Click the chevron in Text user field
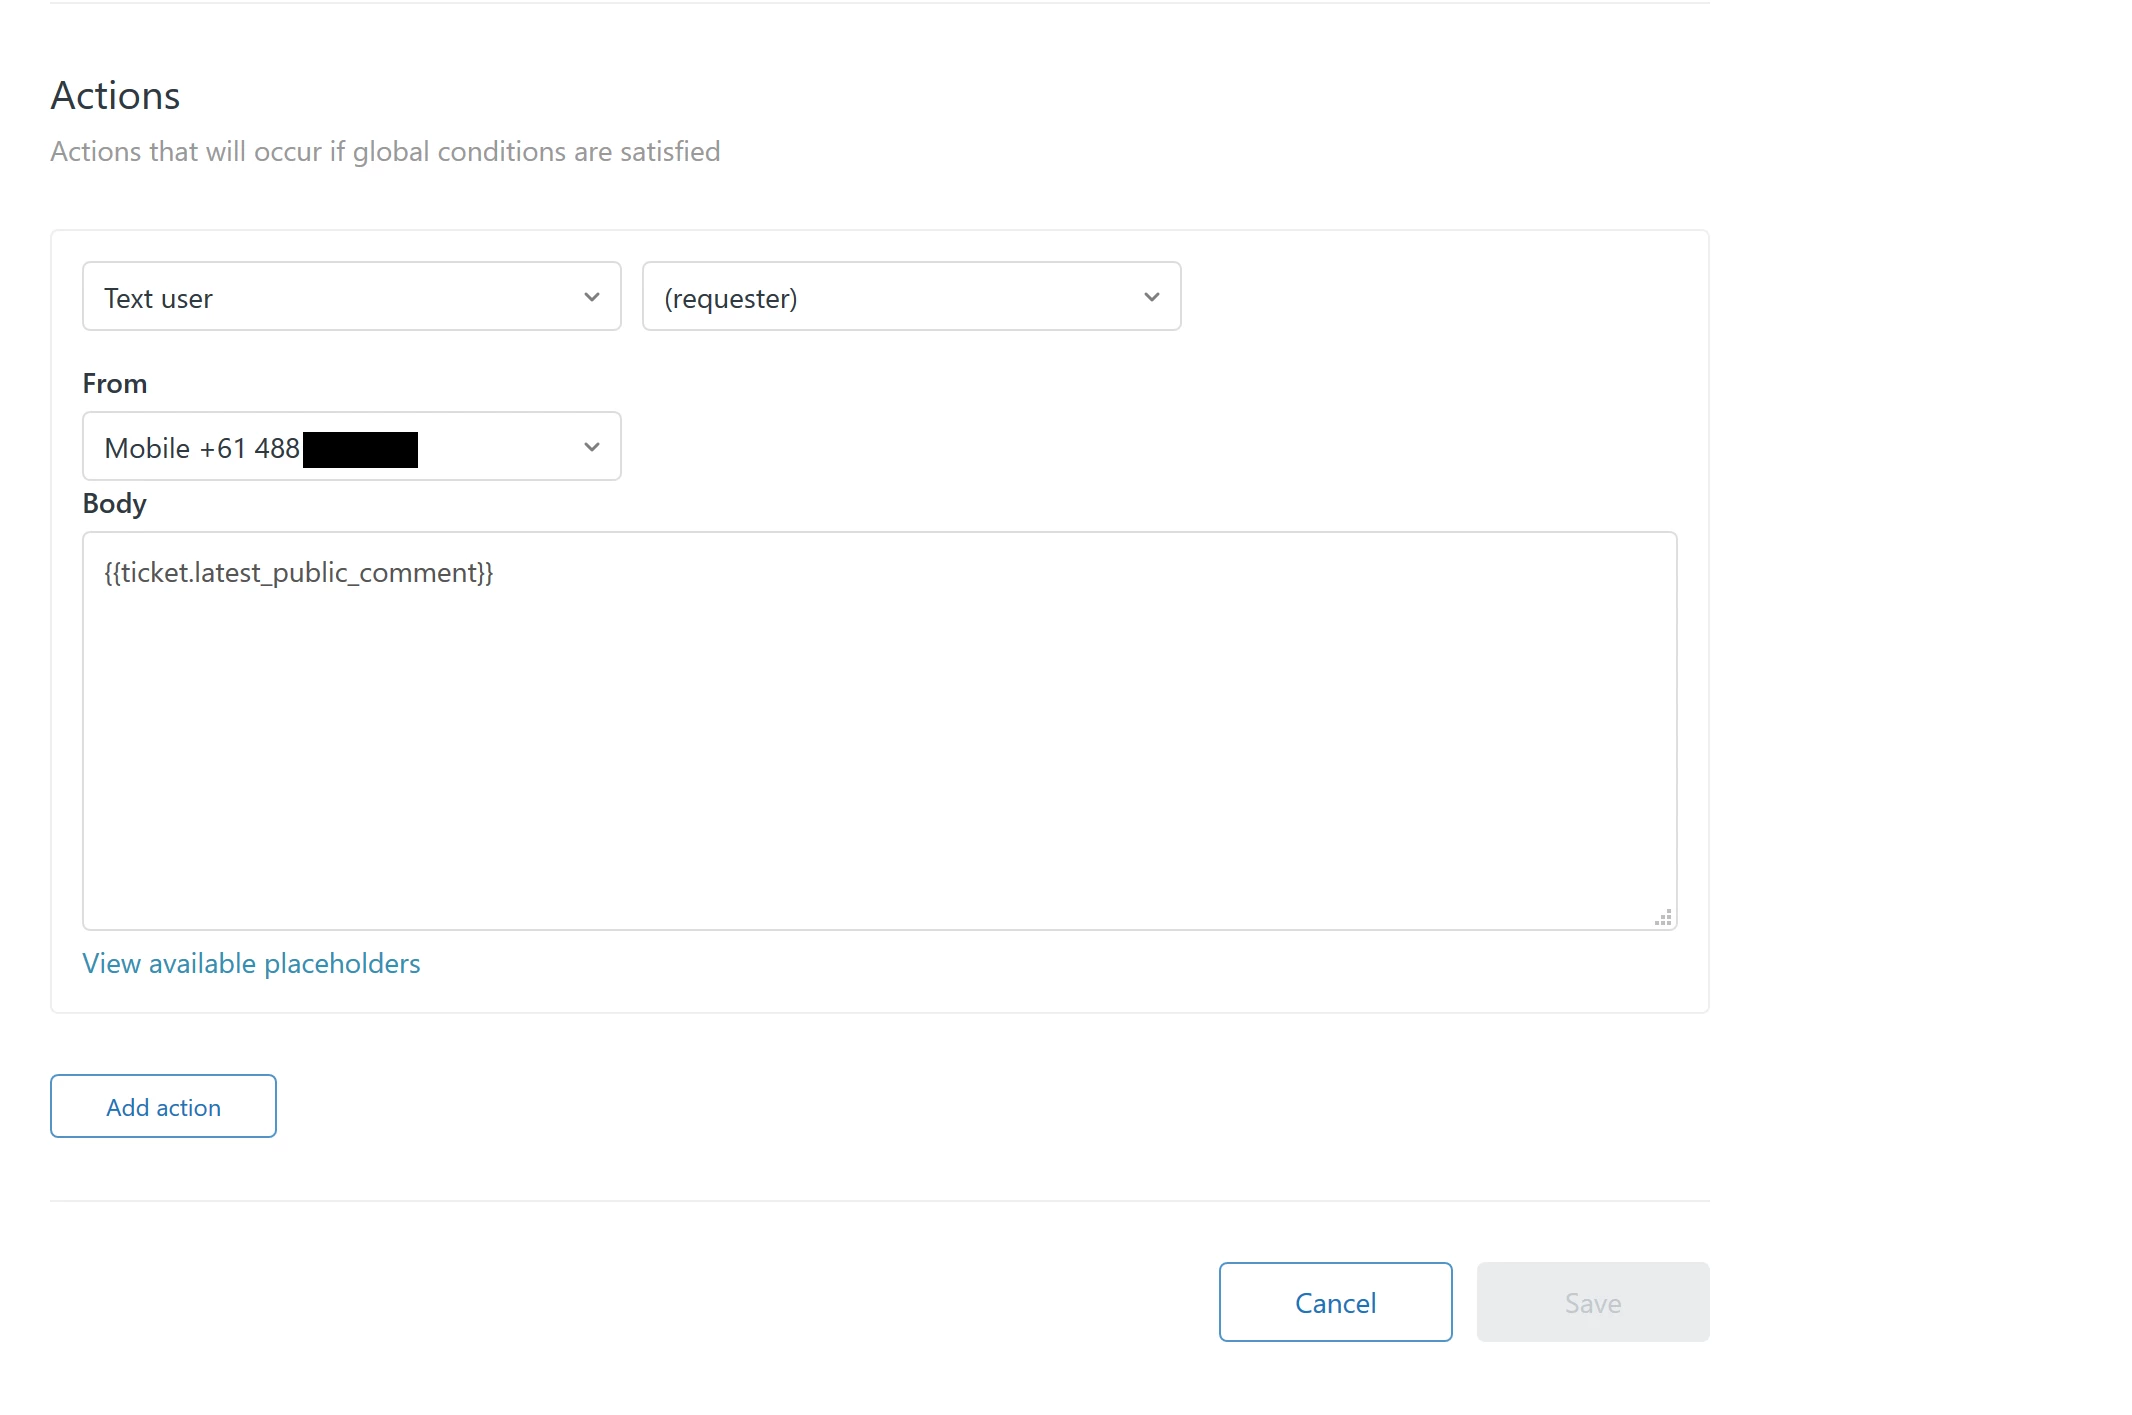This screenshot has width=2132, height=1415. (x=592, y=297)
